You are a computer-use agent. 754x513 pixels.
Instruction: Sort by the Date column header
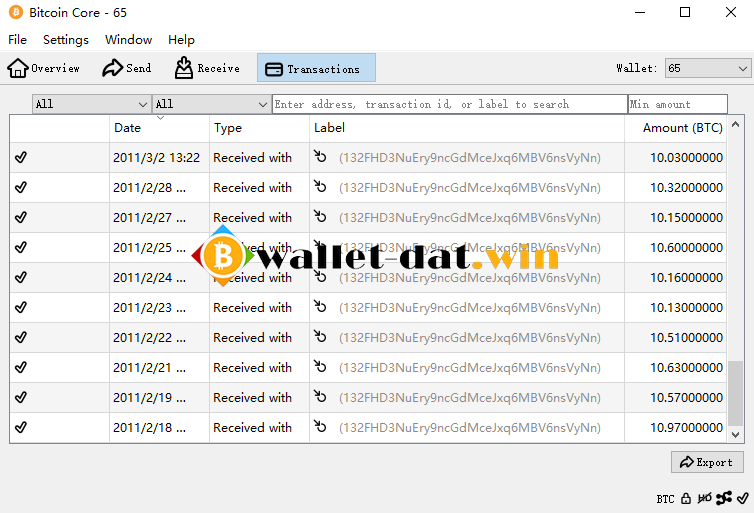click(x=160, y=128)
